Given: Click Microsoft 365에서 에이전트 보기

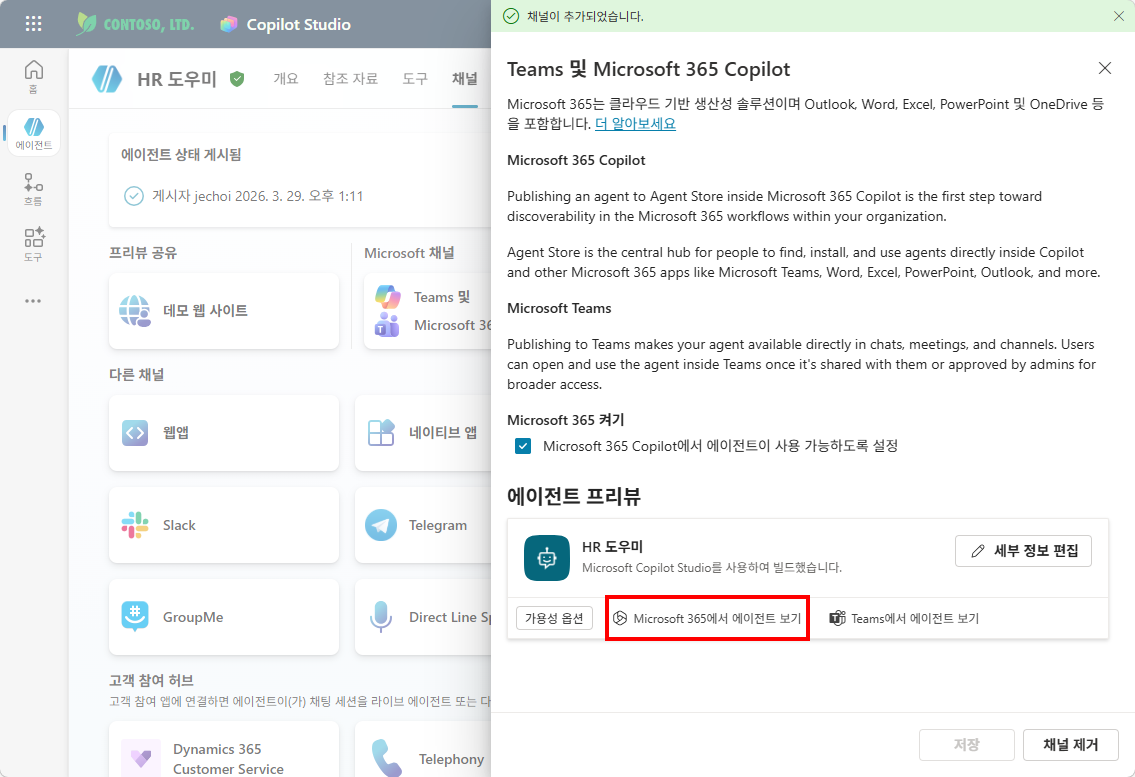Looking at the screenshot, I should point(707,618).
